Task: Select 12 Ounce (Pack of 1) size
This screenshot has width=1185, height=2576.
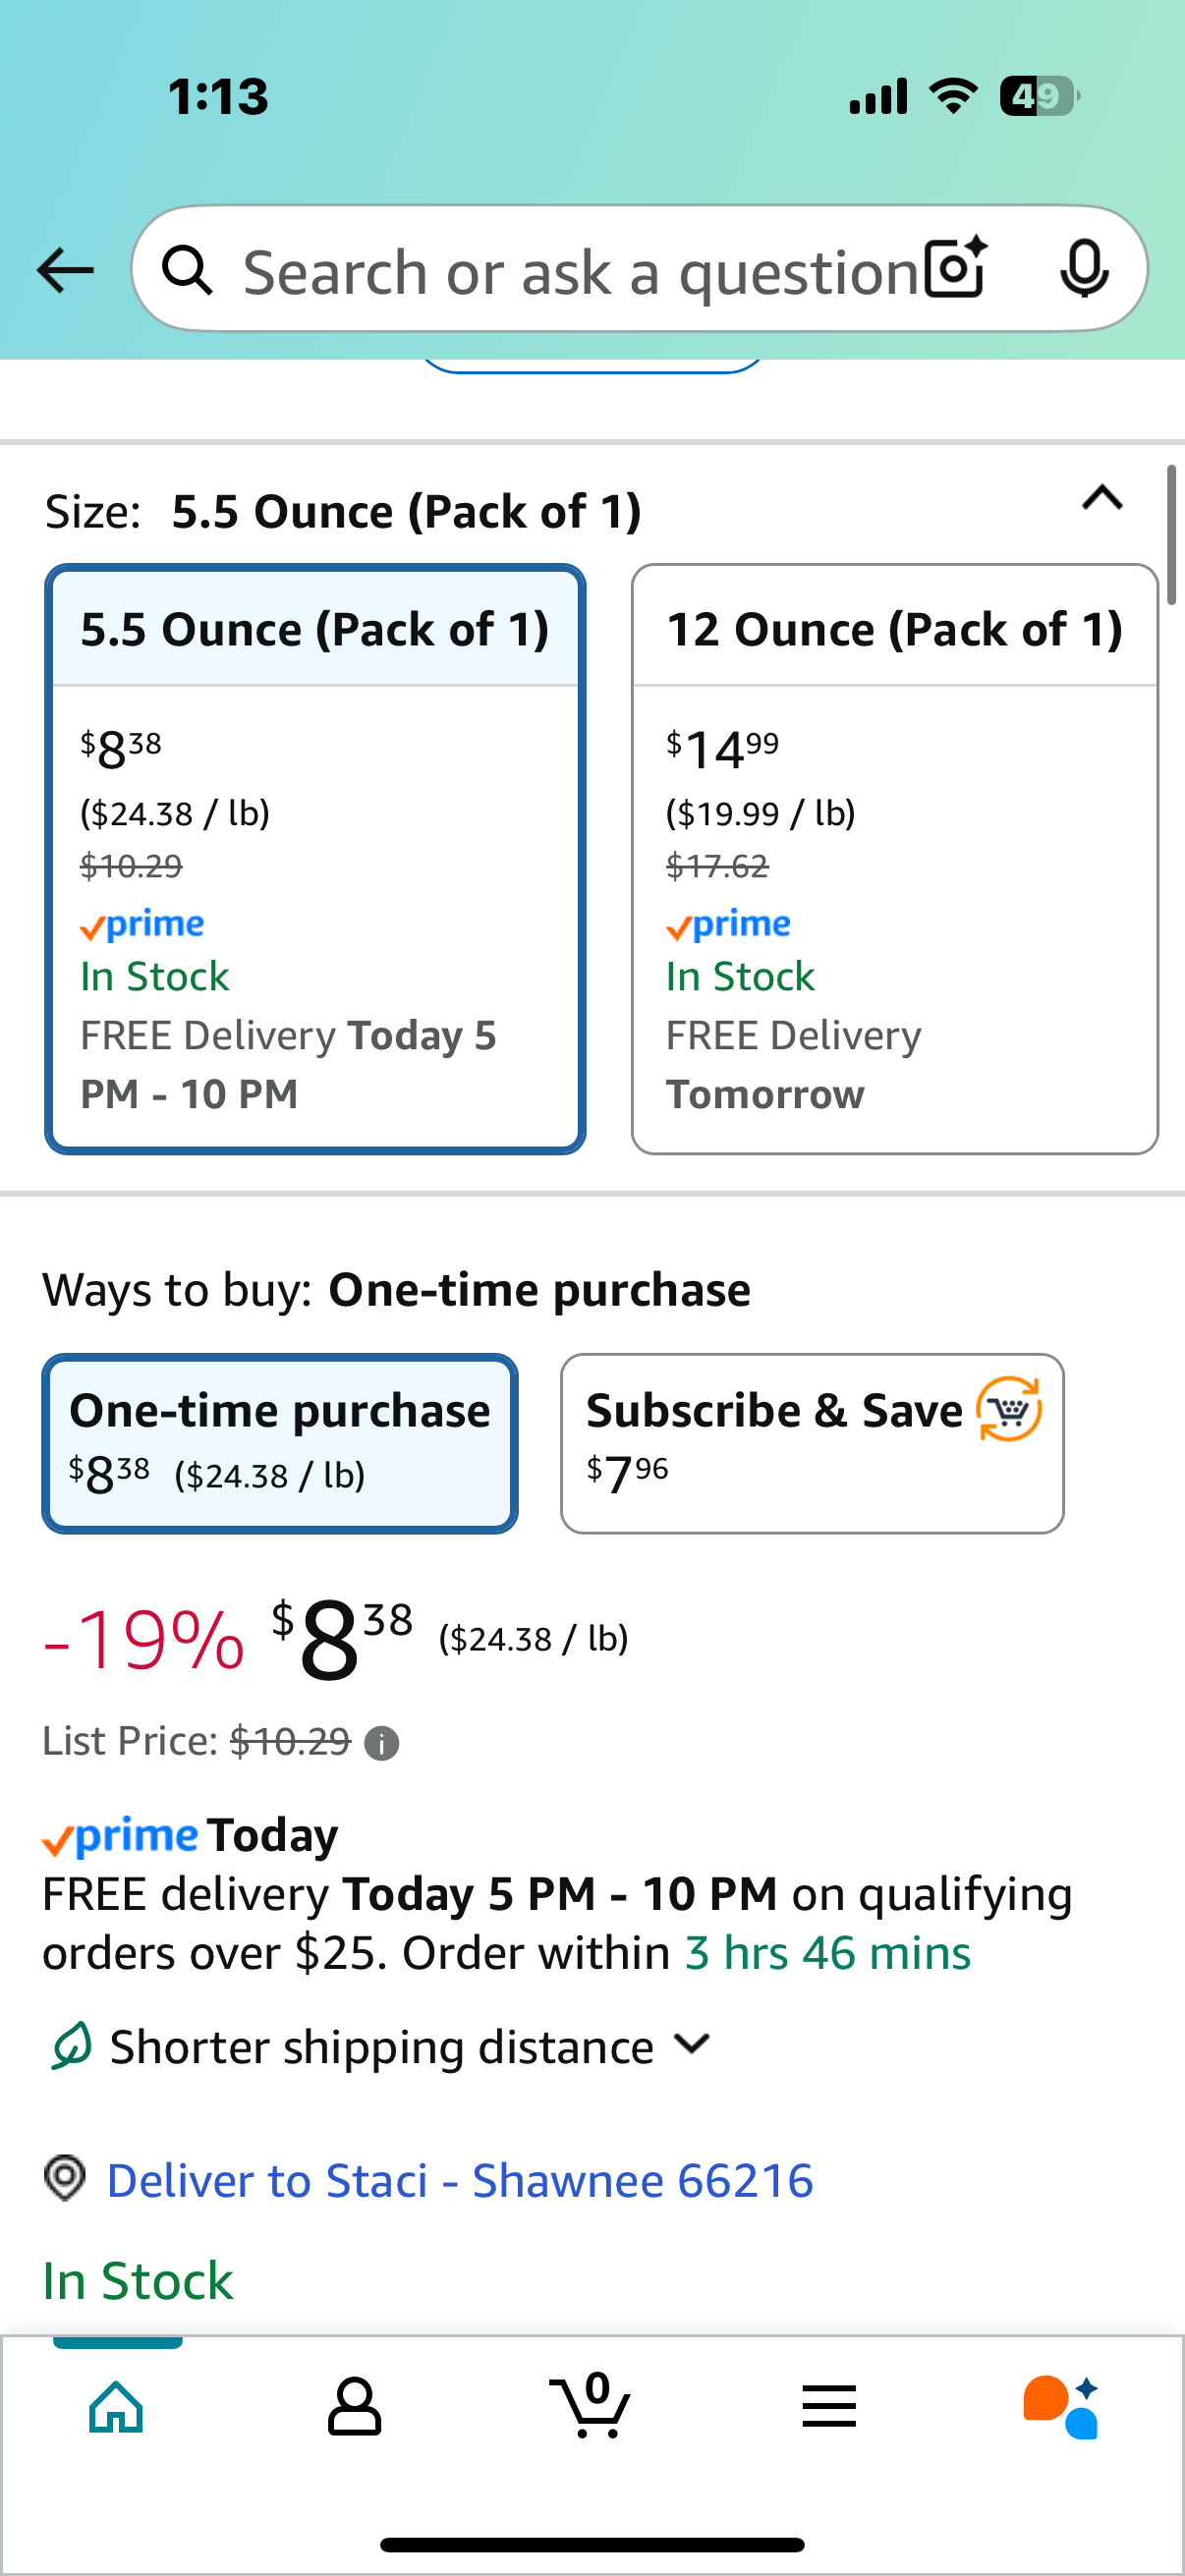Action: (x=895, y=859)
